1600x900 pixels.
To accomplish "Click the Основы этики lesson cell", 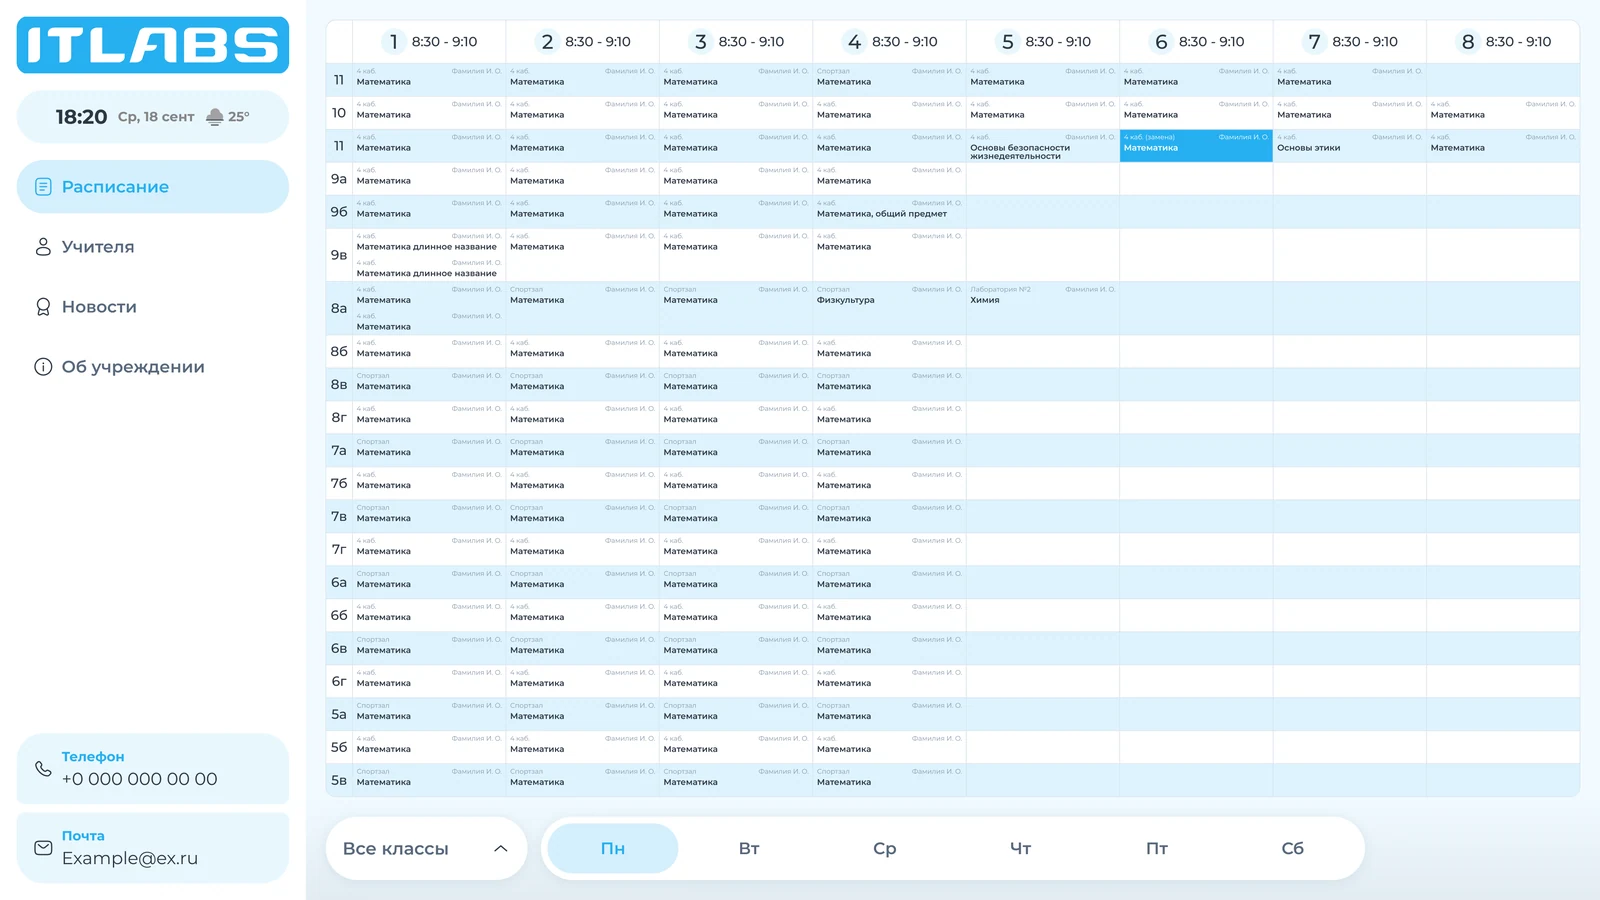I will pos(1349,146).
